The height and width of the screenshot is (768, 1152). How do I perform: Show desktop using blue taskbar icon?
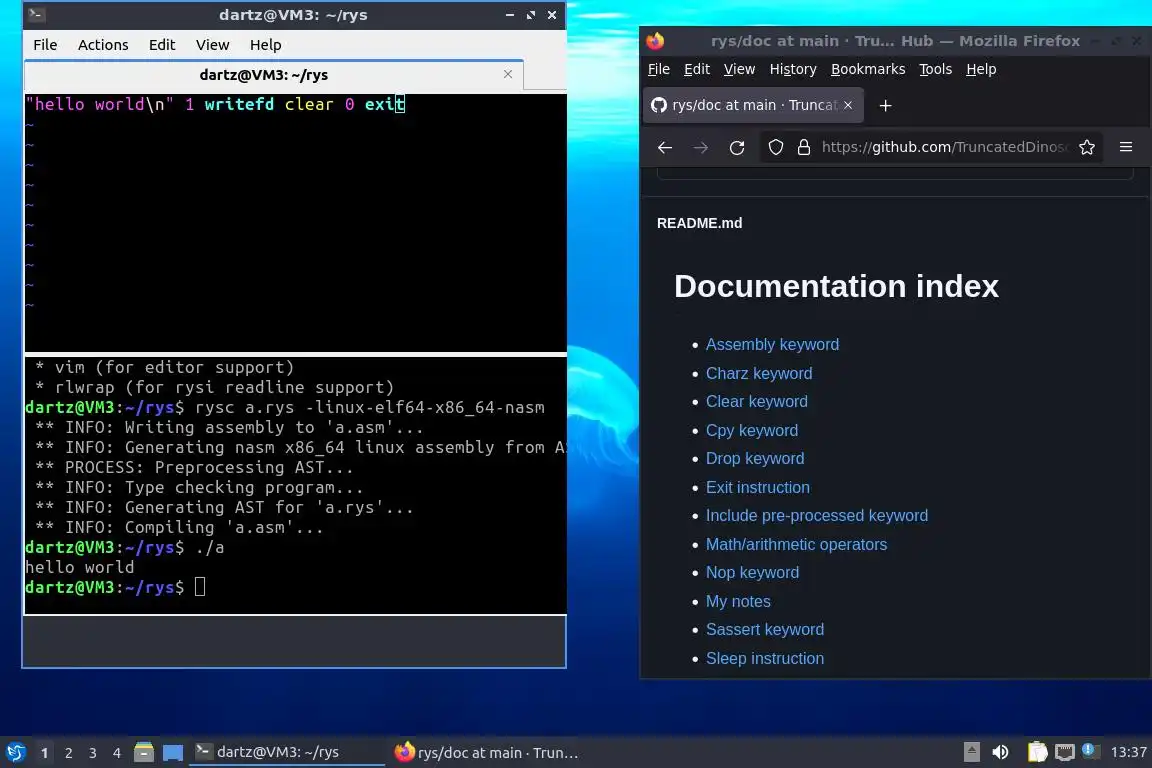(x=173, y=753)
